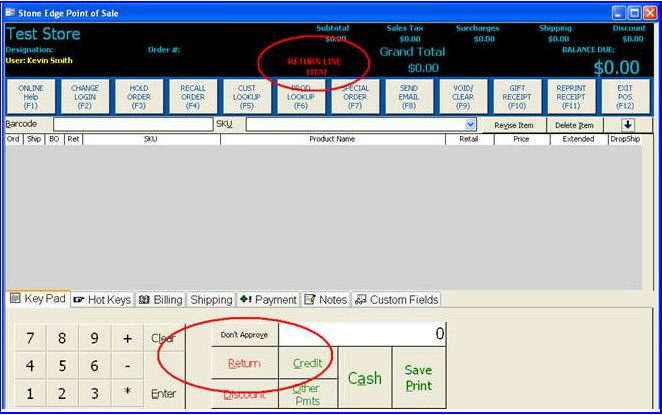Click the keypad plus key

pyautogui.click(x=128, y=338)
